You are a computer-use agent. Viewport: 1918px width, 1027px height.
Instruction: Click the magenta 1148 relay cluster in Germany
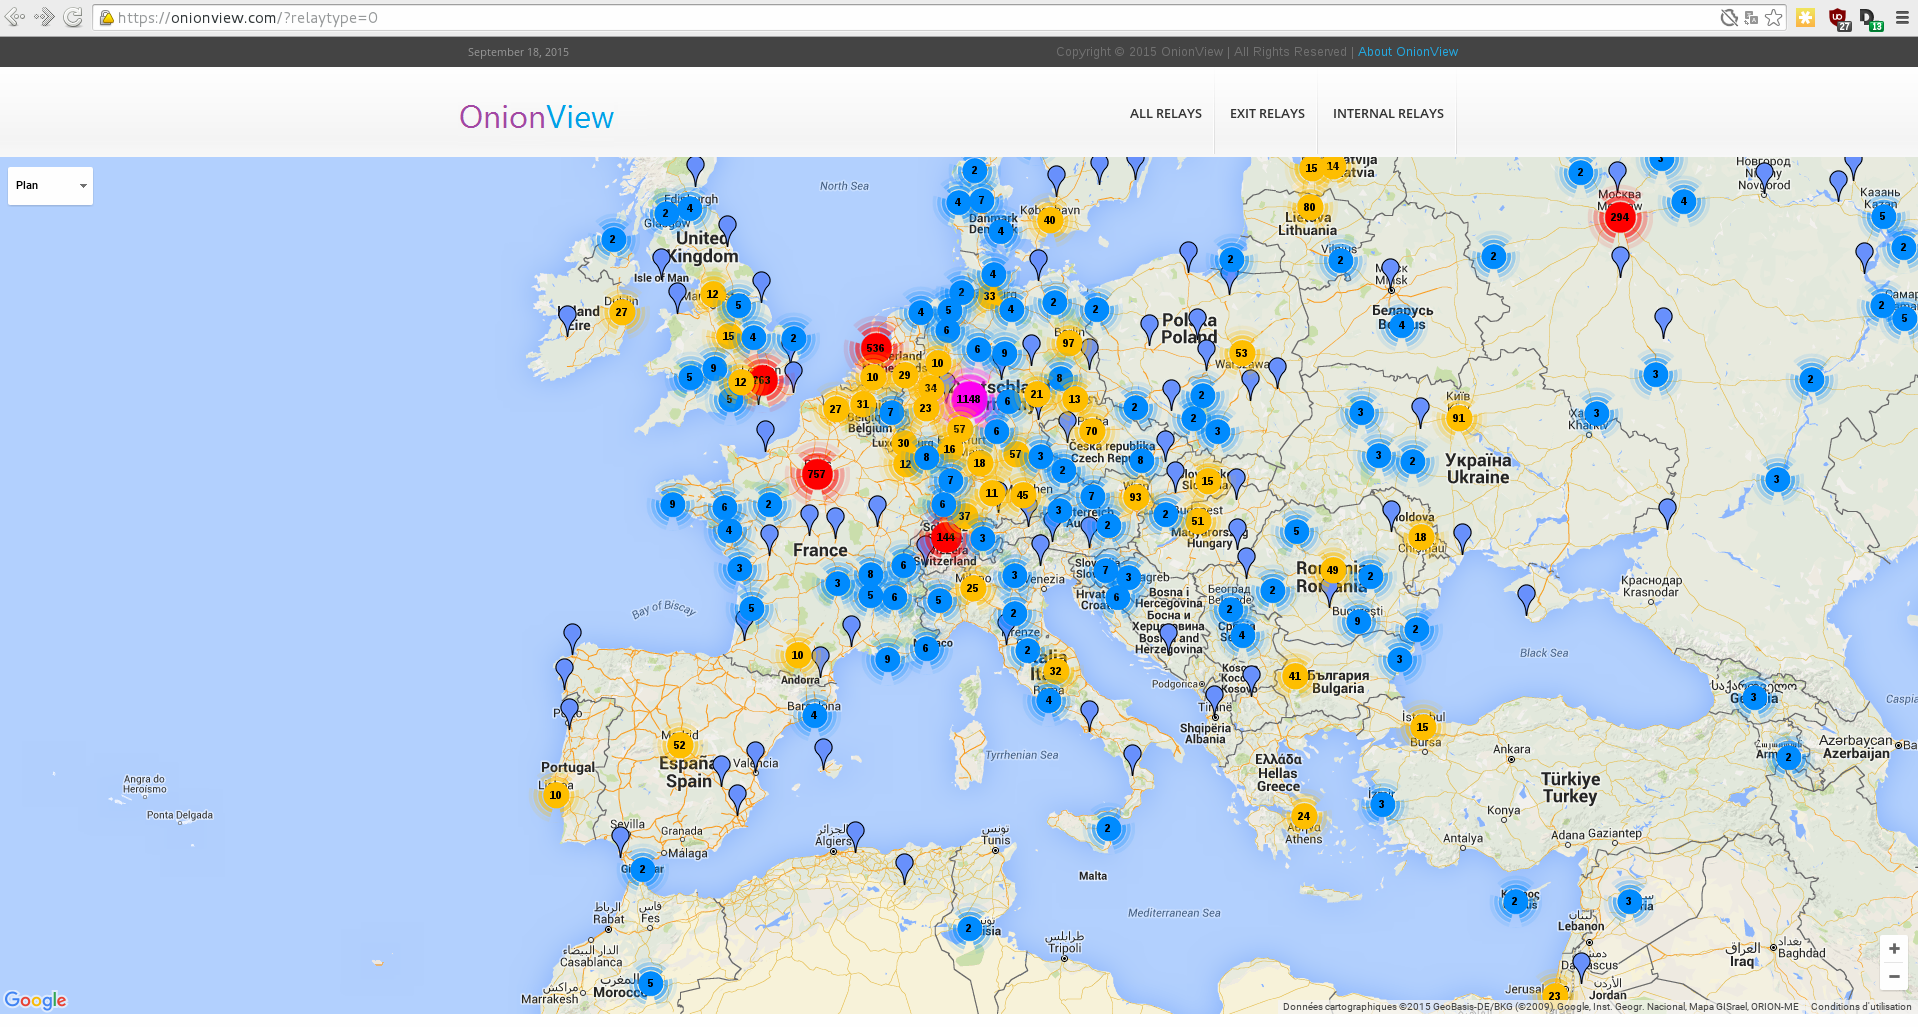[x=968, y=399]
